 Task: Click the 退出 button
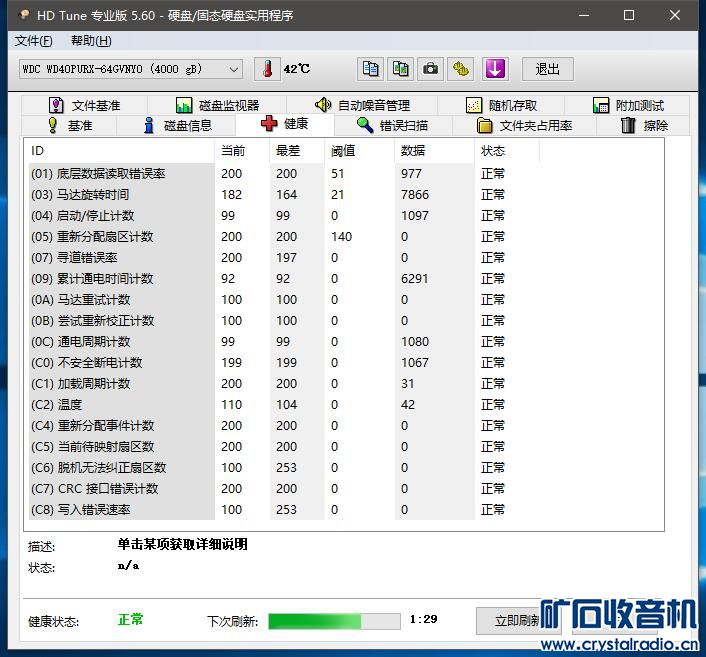point(548,69)
